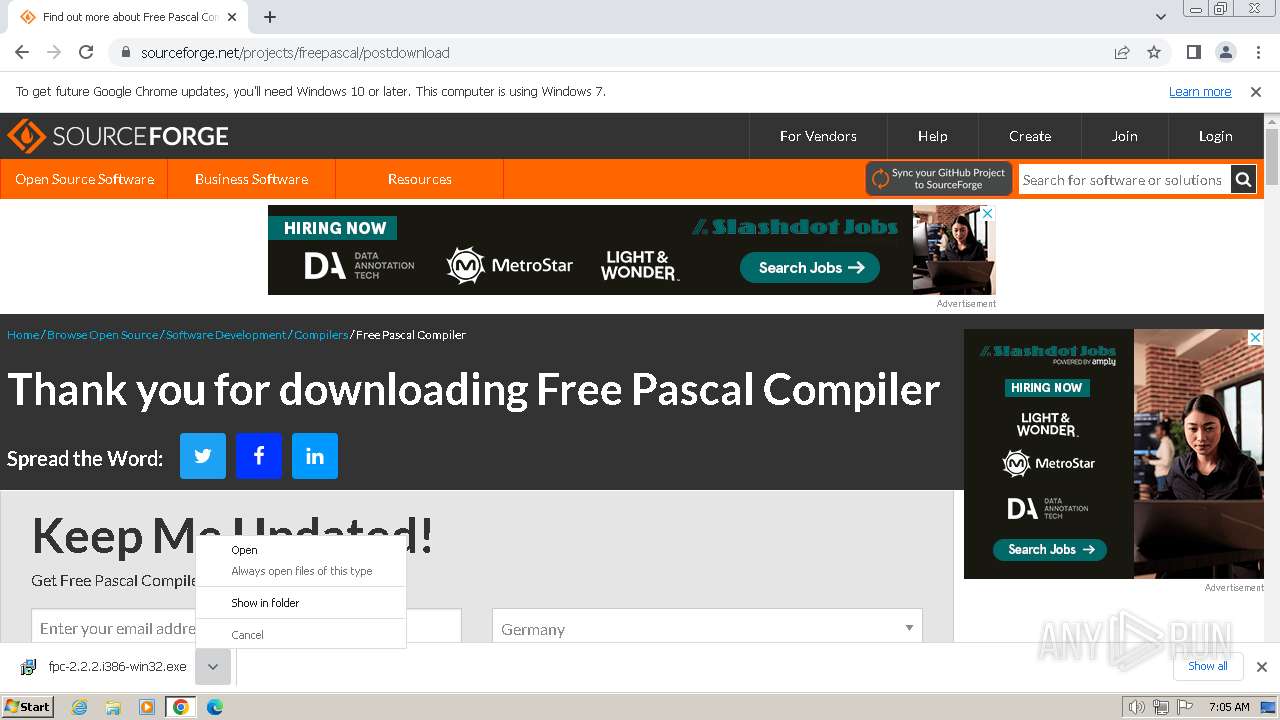Reload the page with refresh icon
The width and height of the screenshot is (1280, 720).
click(86, 52)
